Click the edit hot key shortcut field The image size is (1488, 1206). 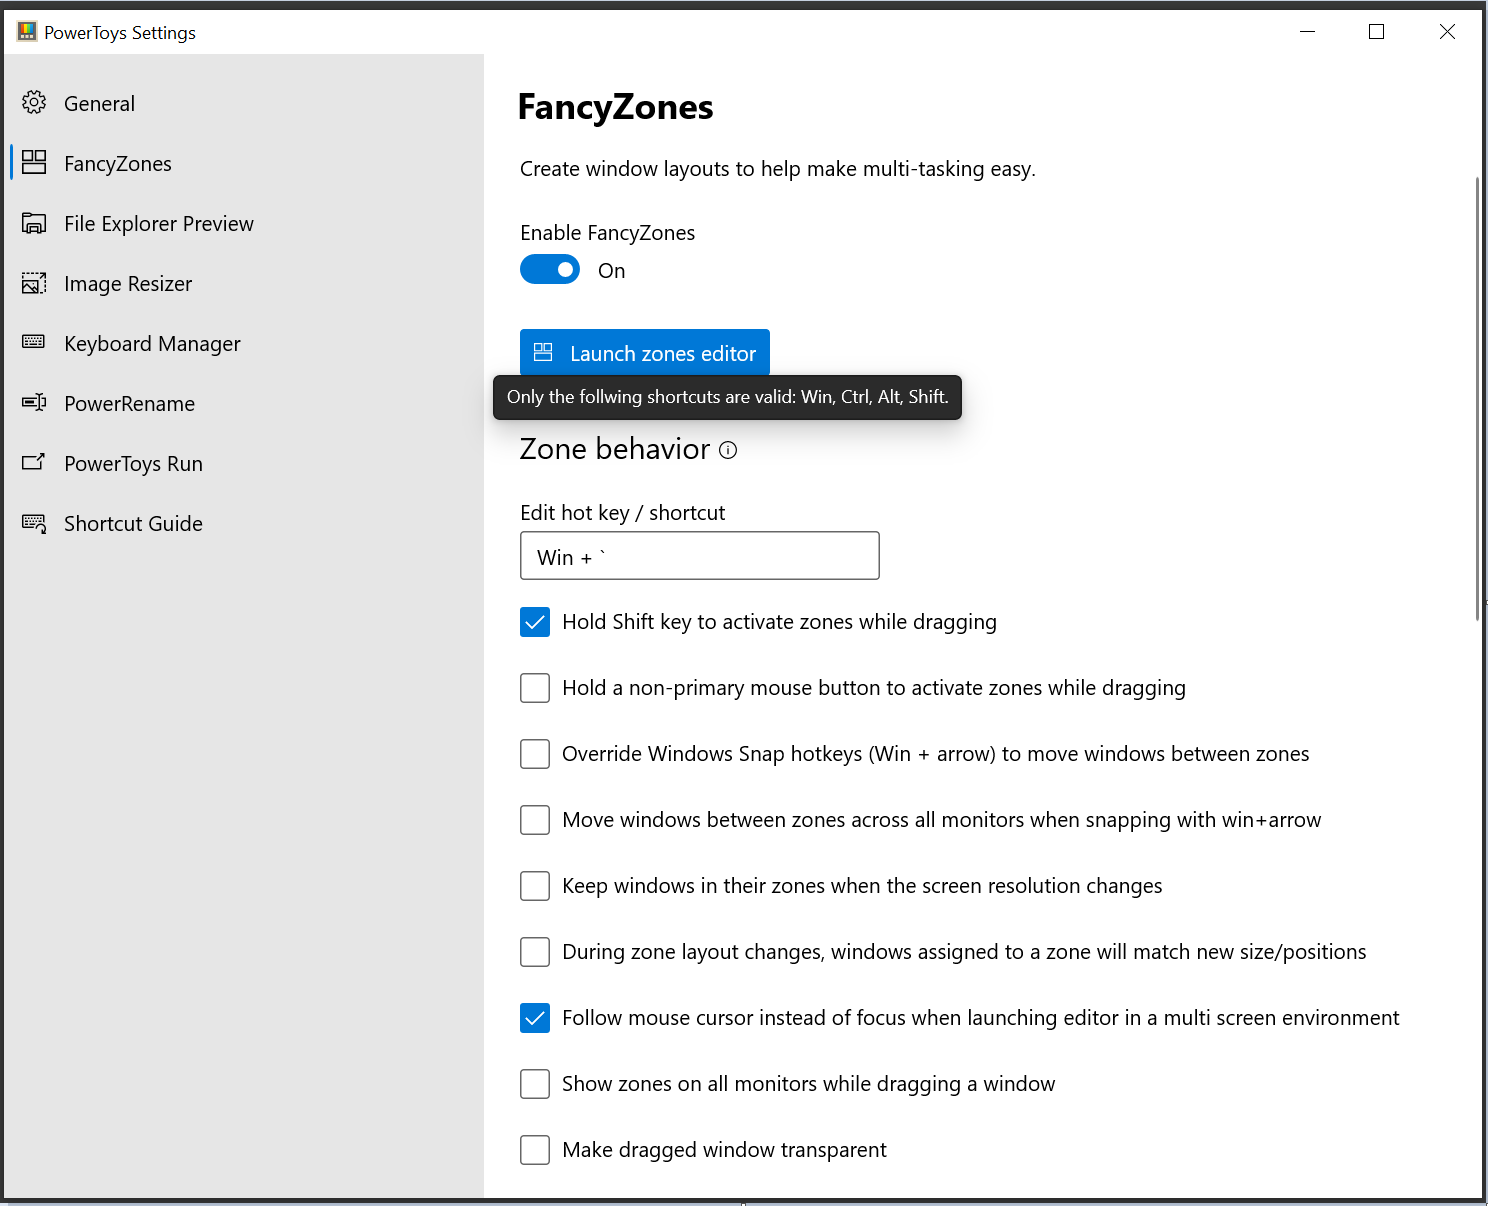[x=698, y=555]
